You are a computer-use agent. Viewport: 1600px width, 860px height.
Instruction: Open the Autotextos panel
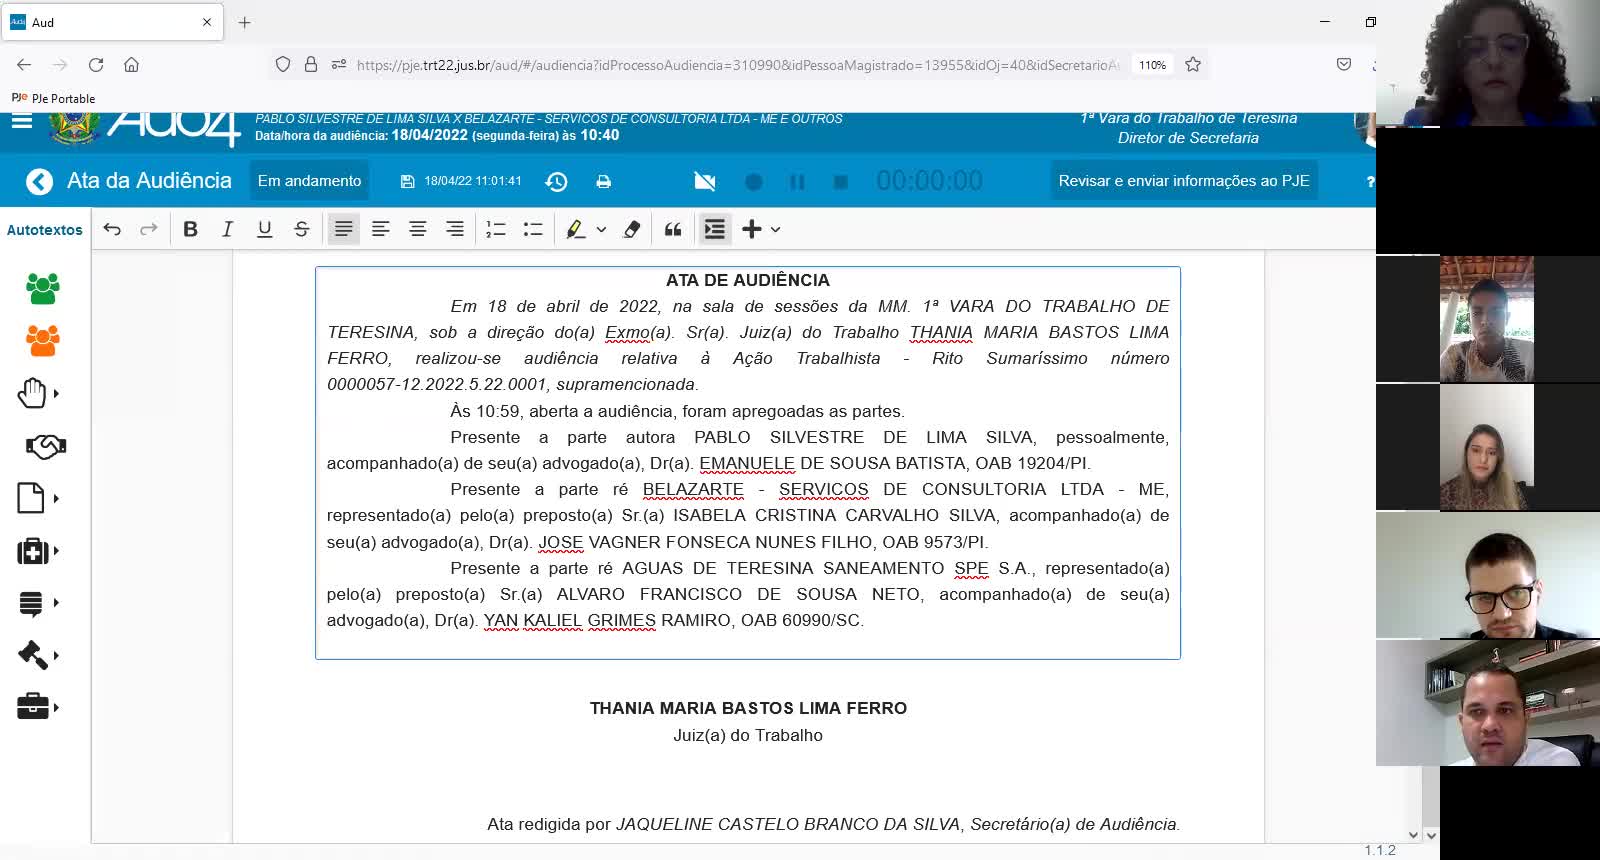click(45, 230)
